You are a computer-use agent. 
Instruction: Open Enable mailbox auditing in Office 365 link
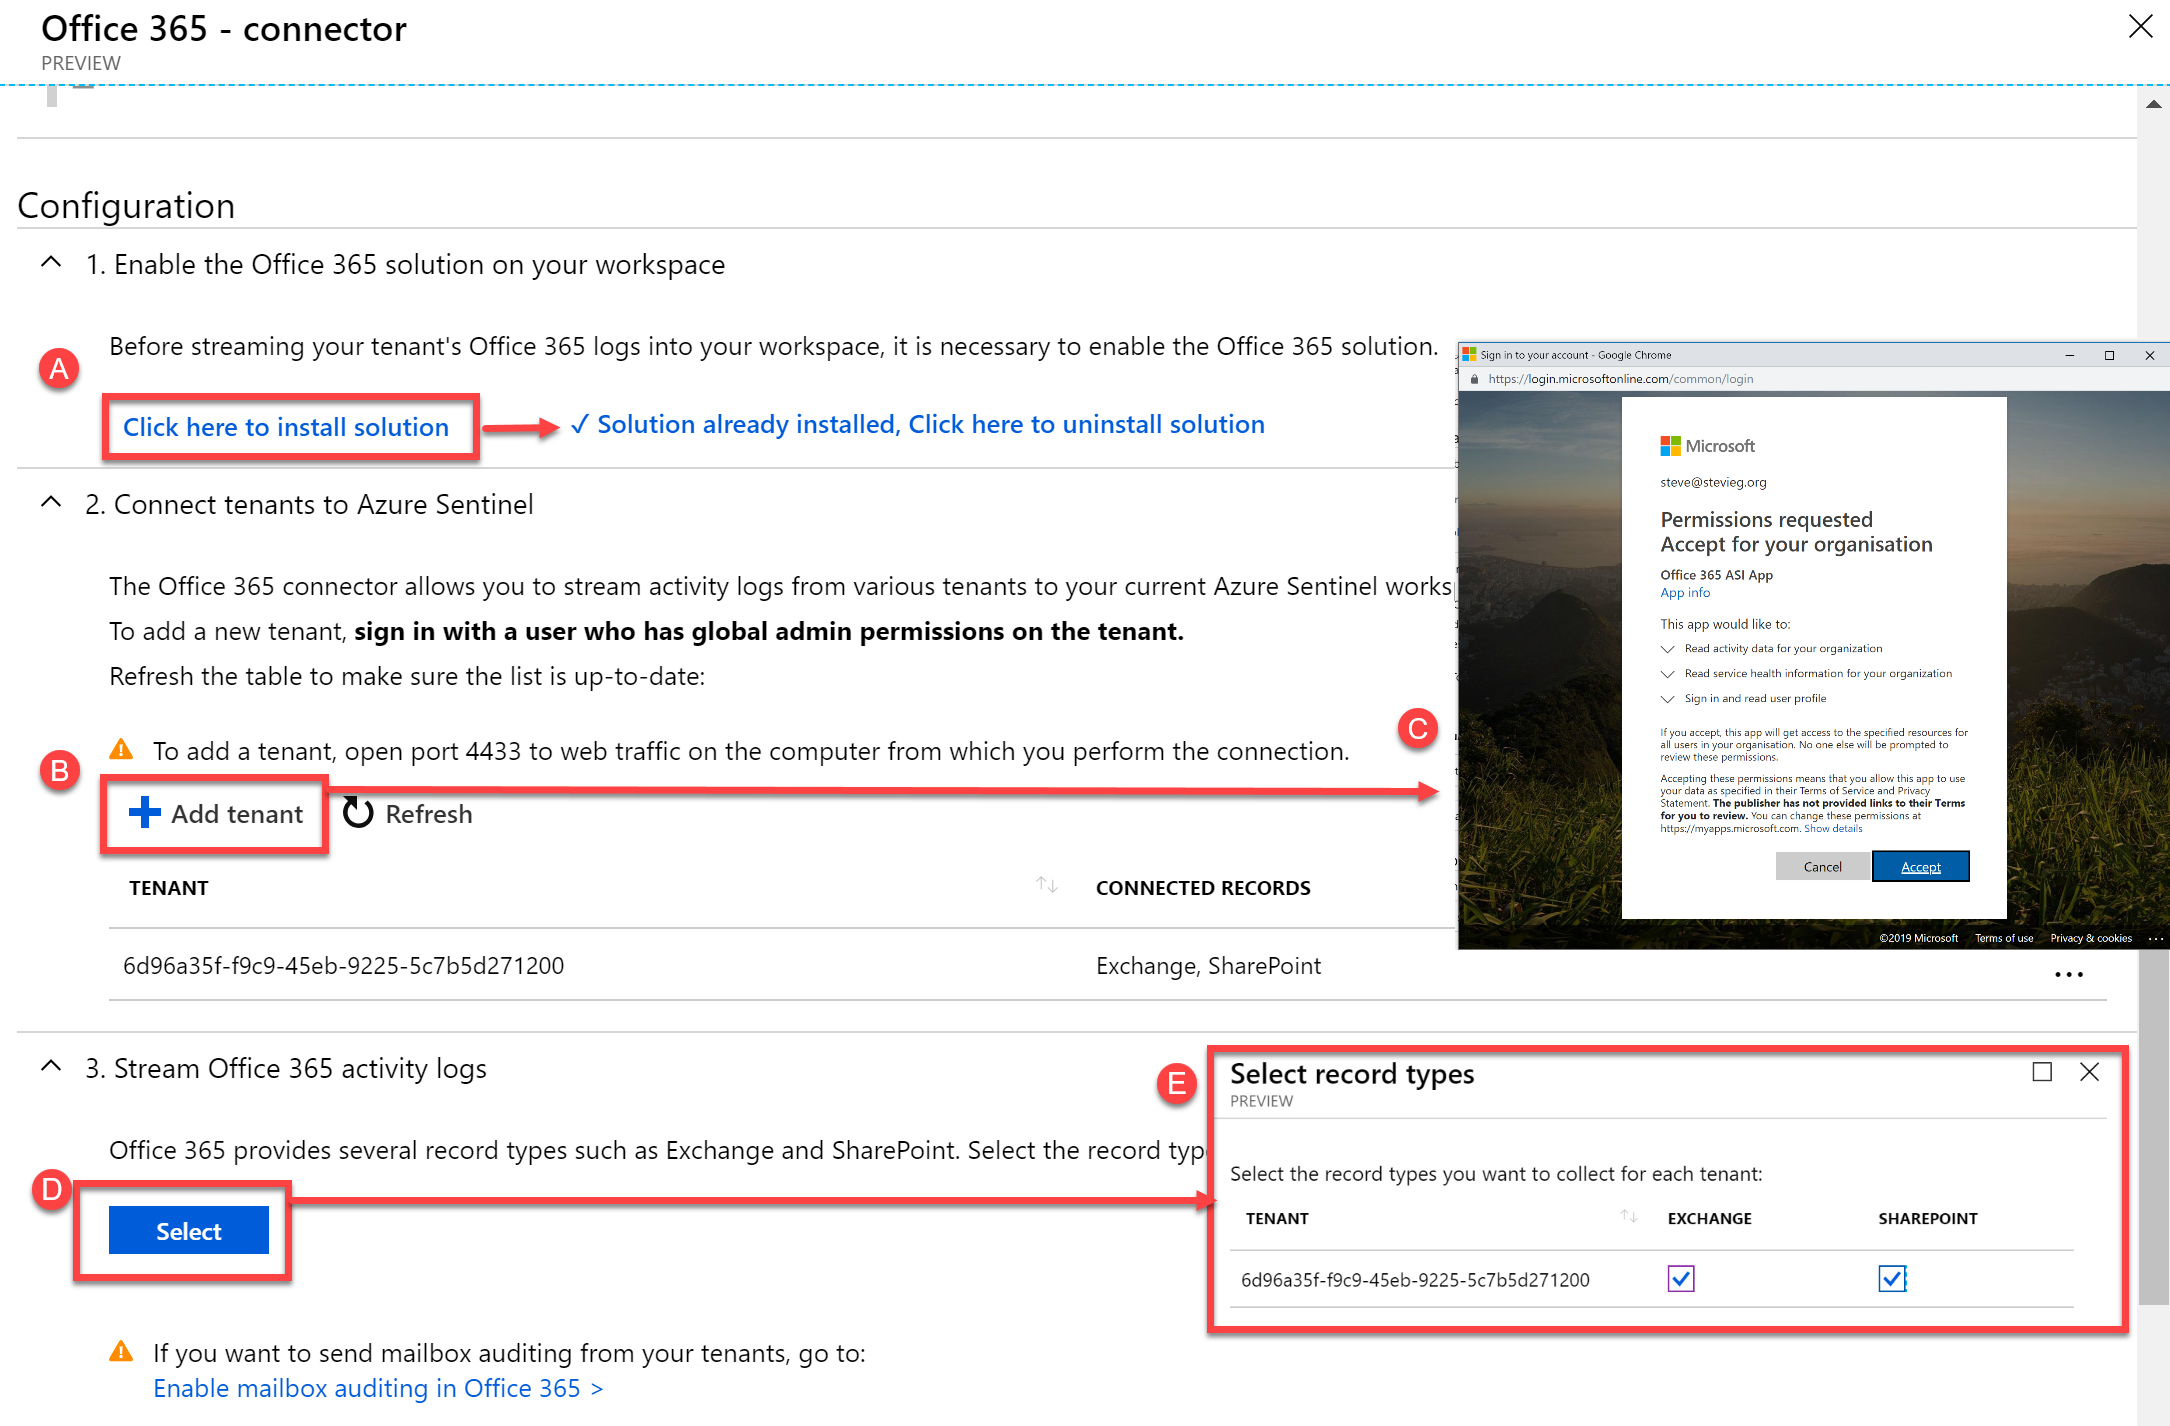pos(378,1388)
